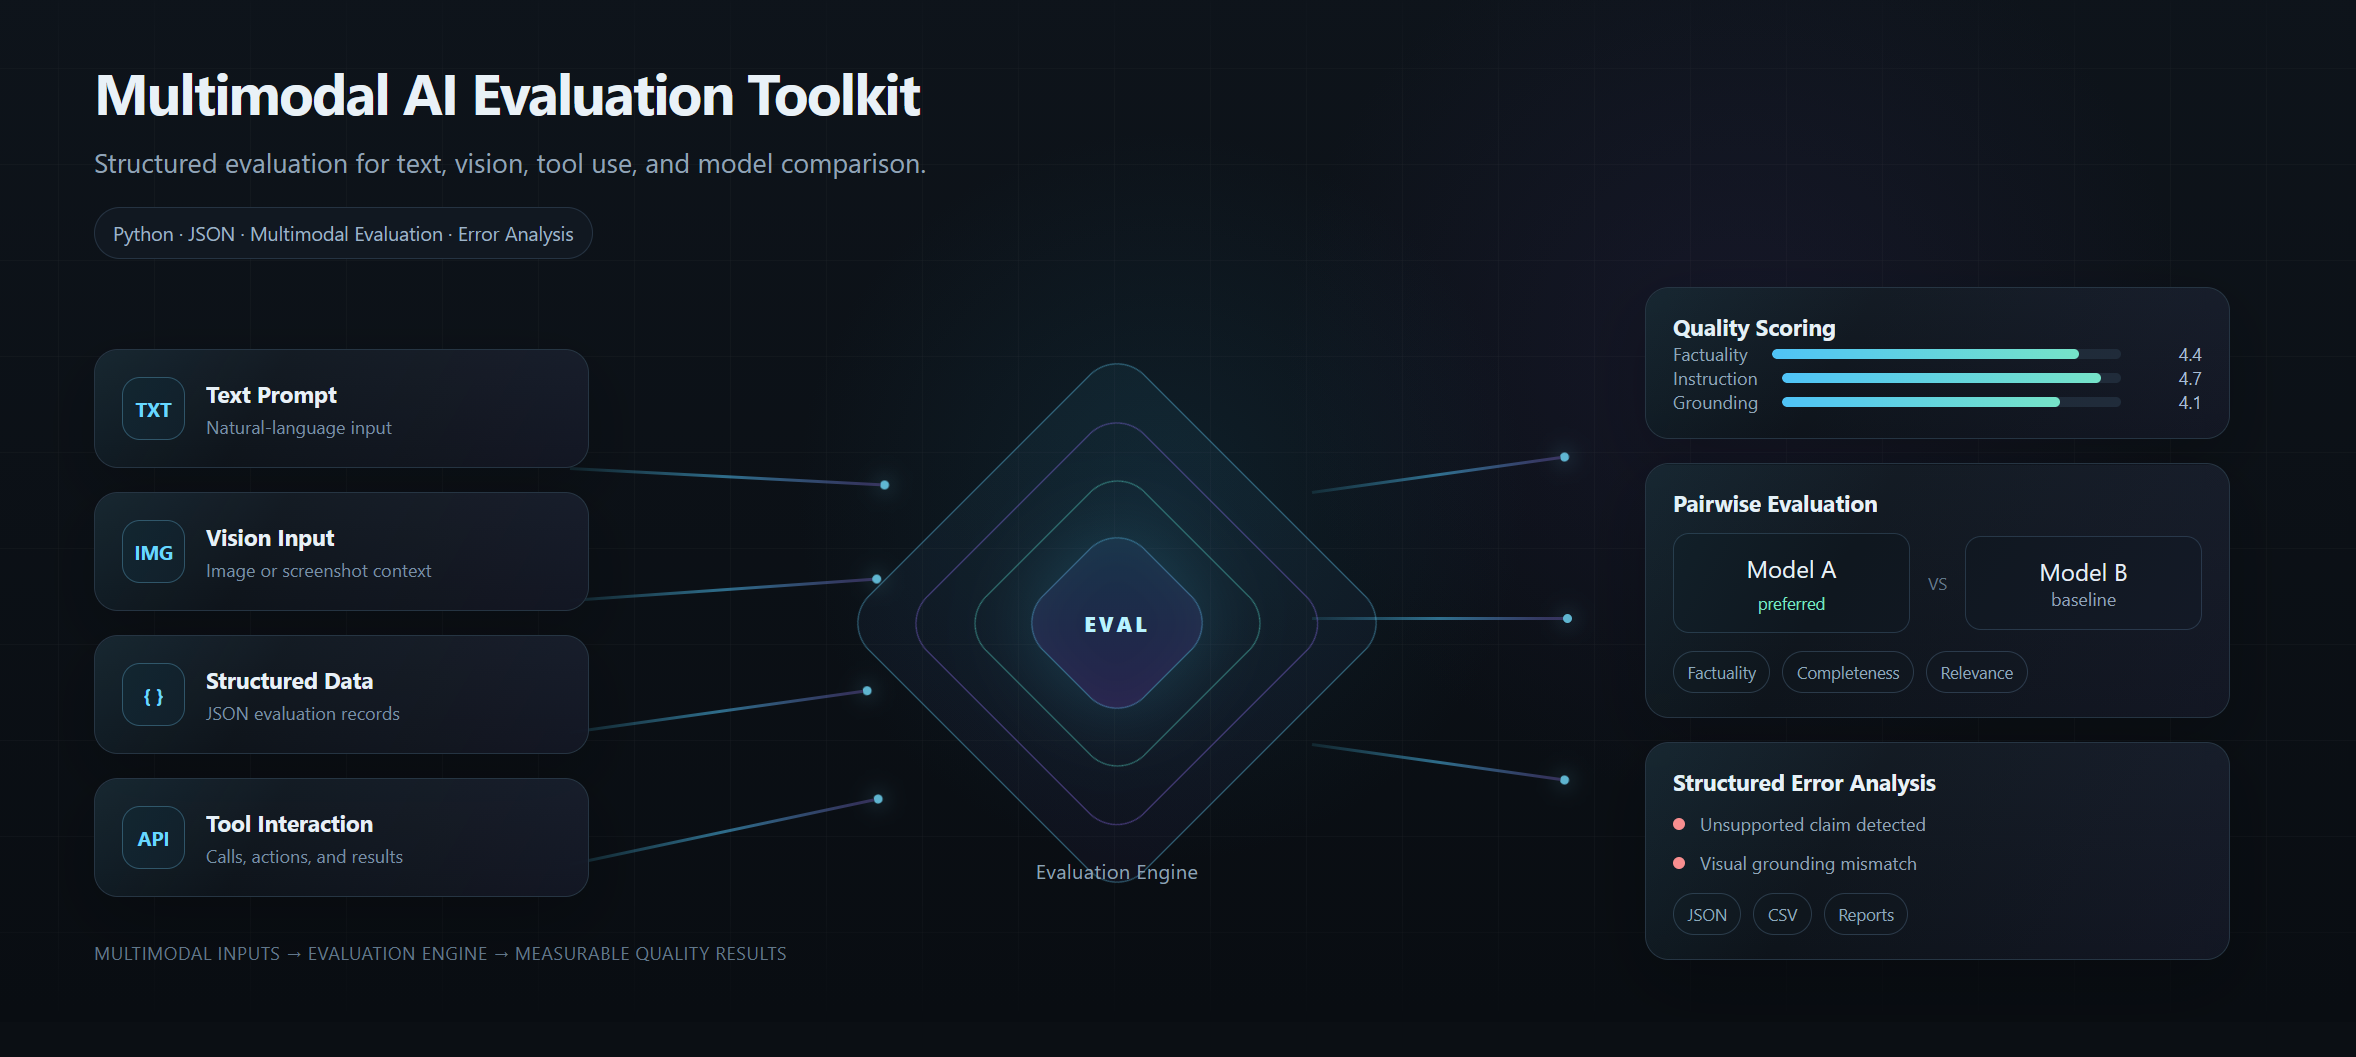The height and width of the screenshot is (1057, 2356).
Task: Click red bullet beside Visual grounding mismatch
Action: coord(1679,863)
